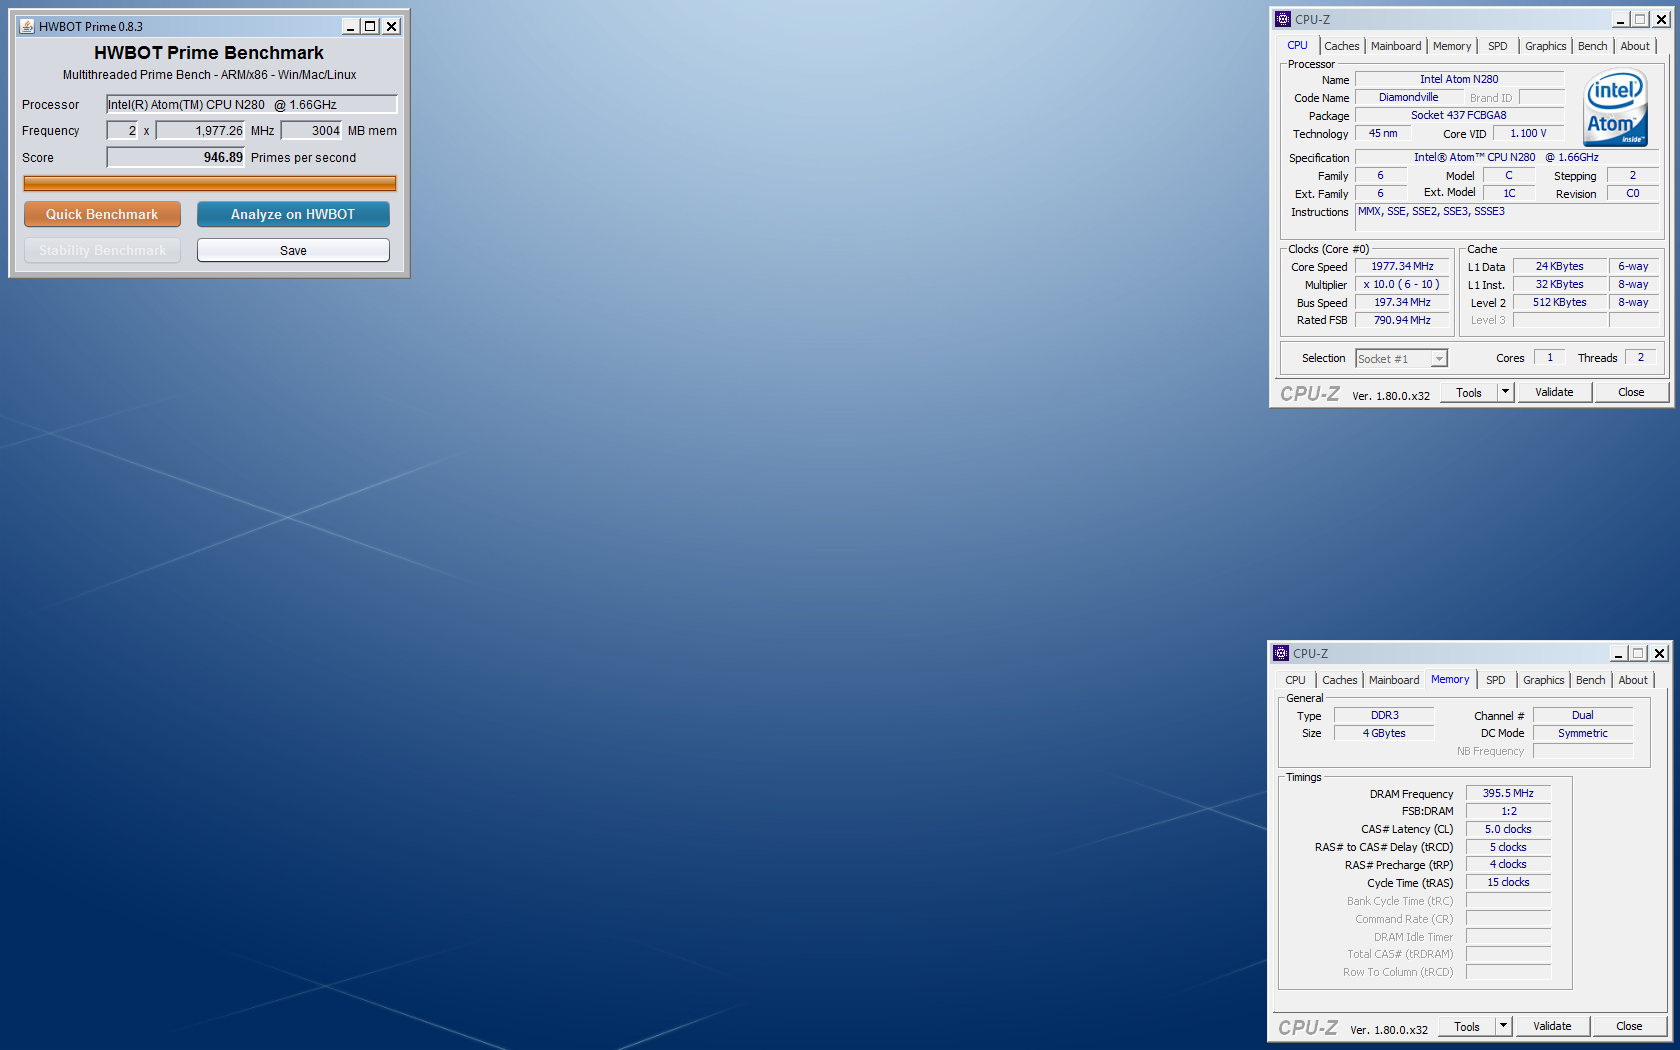The height and width of the screenshot is (1050, 1680).
Task: Click Tools button in top CPU-Z
Action: [x=1469, y=392]
